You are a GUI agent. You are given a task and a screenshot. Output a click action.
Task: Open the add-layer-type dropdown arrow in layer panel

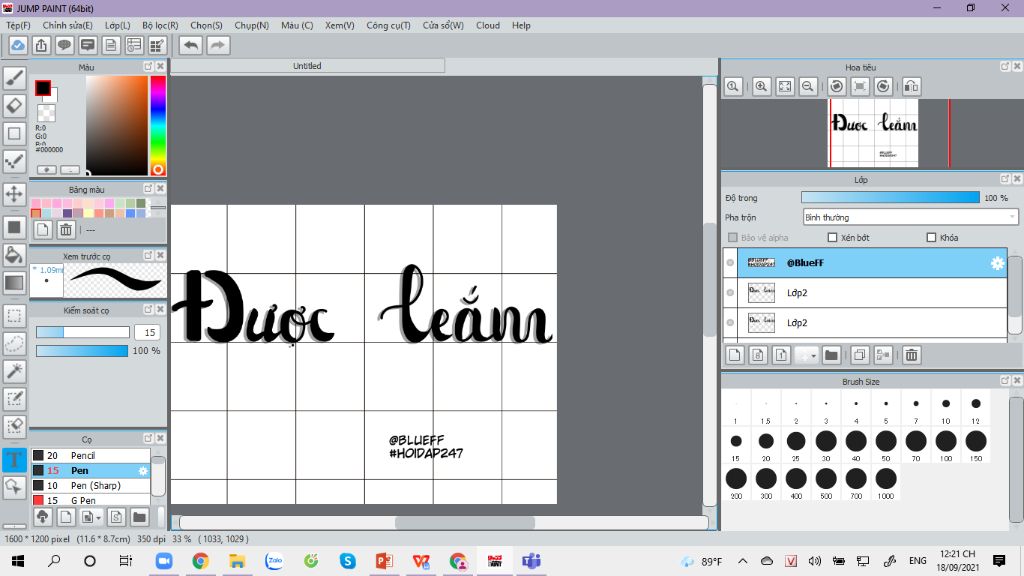[813, 355]
